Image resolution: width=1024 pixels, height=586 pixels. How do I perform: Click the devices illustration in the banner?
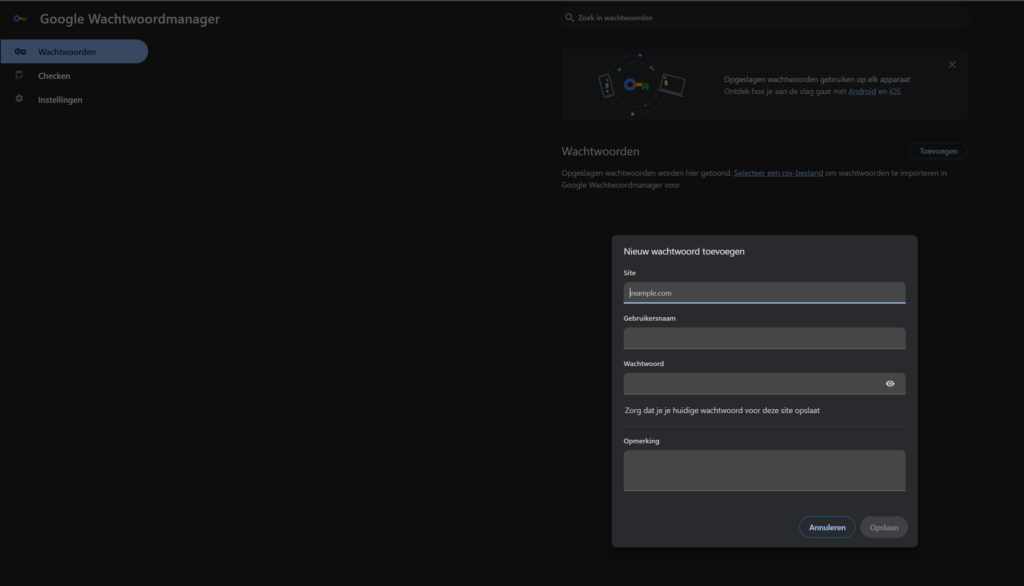(641, 85)
